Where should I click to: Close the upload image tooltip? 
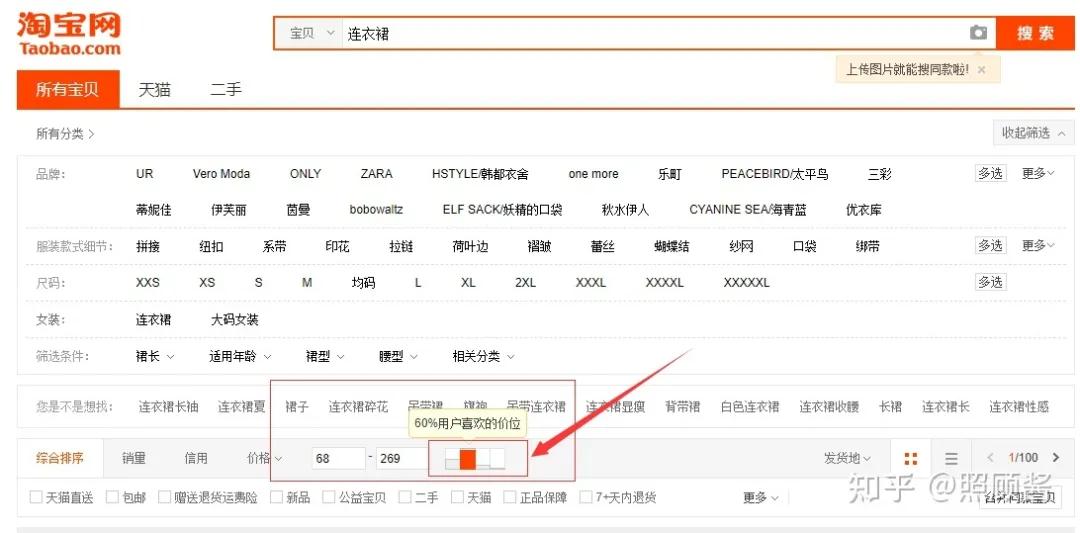[x=982, y=70]
